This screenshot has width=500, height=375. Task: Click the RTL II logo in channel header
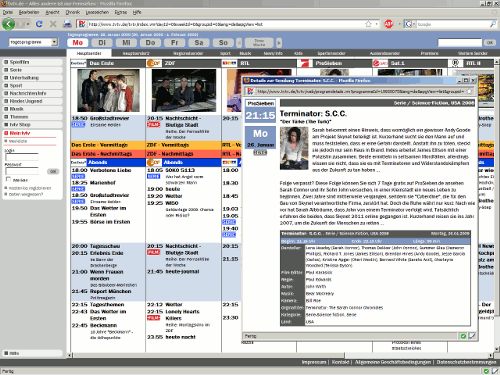tap(455, 63)
